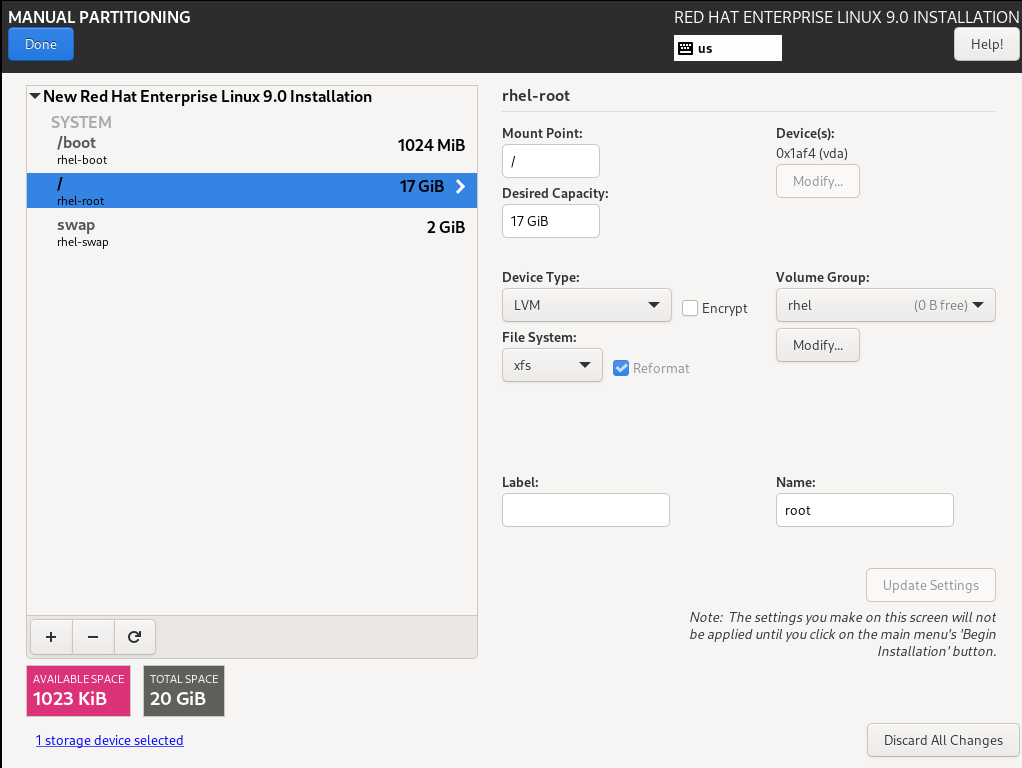Click the reload storage configuration icon
1022x768 pixels.
[x=135, y=636]
